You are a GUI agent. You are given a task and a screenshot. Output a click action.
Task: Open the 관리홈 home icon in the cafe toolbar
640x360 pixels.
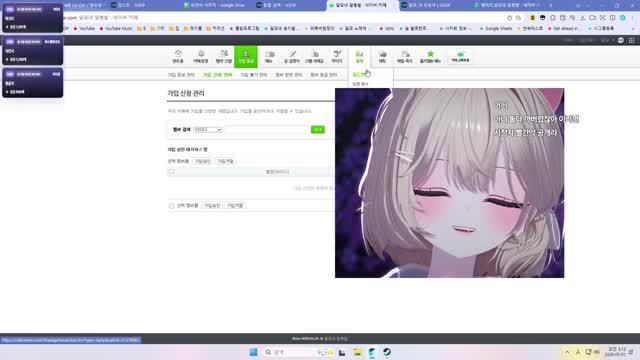pos(178,56)
